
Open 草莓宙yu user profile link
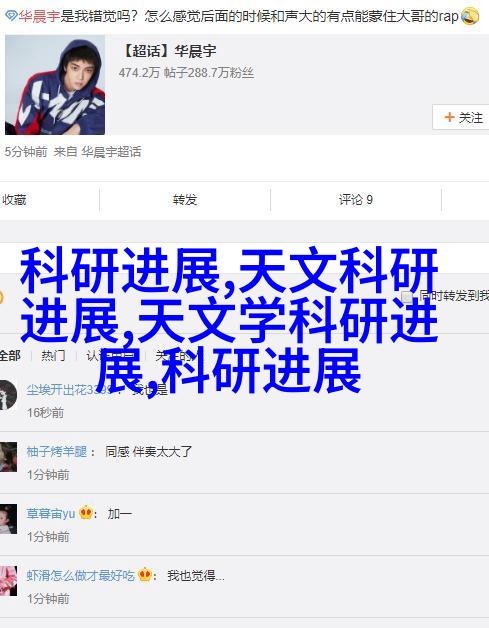50,513
